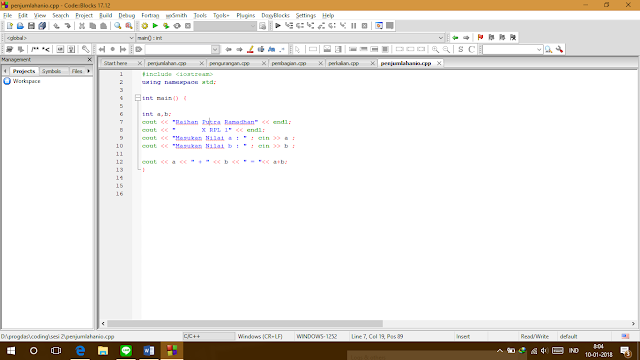Switch to the penjumlahan.cpp tab
This screenshot has width=640, height=360.
tap(167, 63)
